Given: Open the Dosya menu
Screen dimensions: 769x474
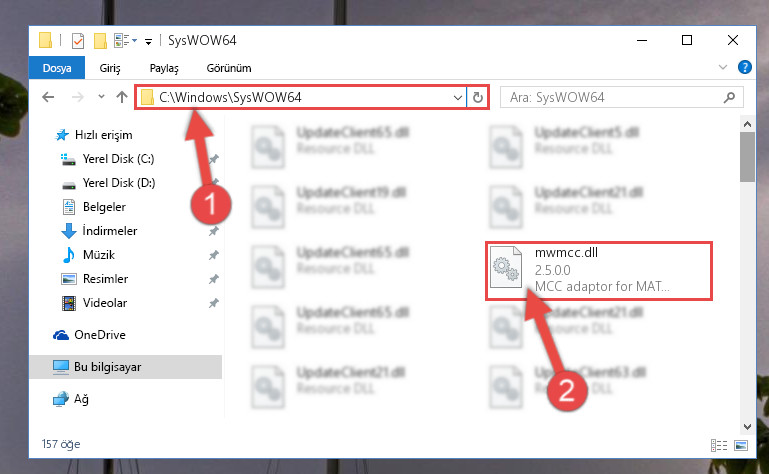Looking at the screenshot, I should click(x=57, y=68).
